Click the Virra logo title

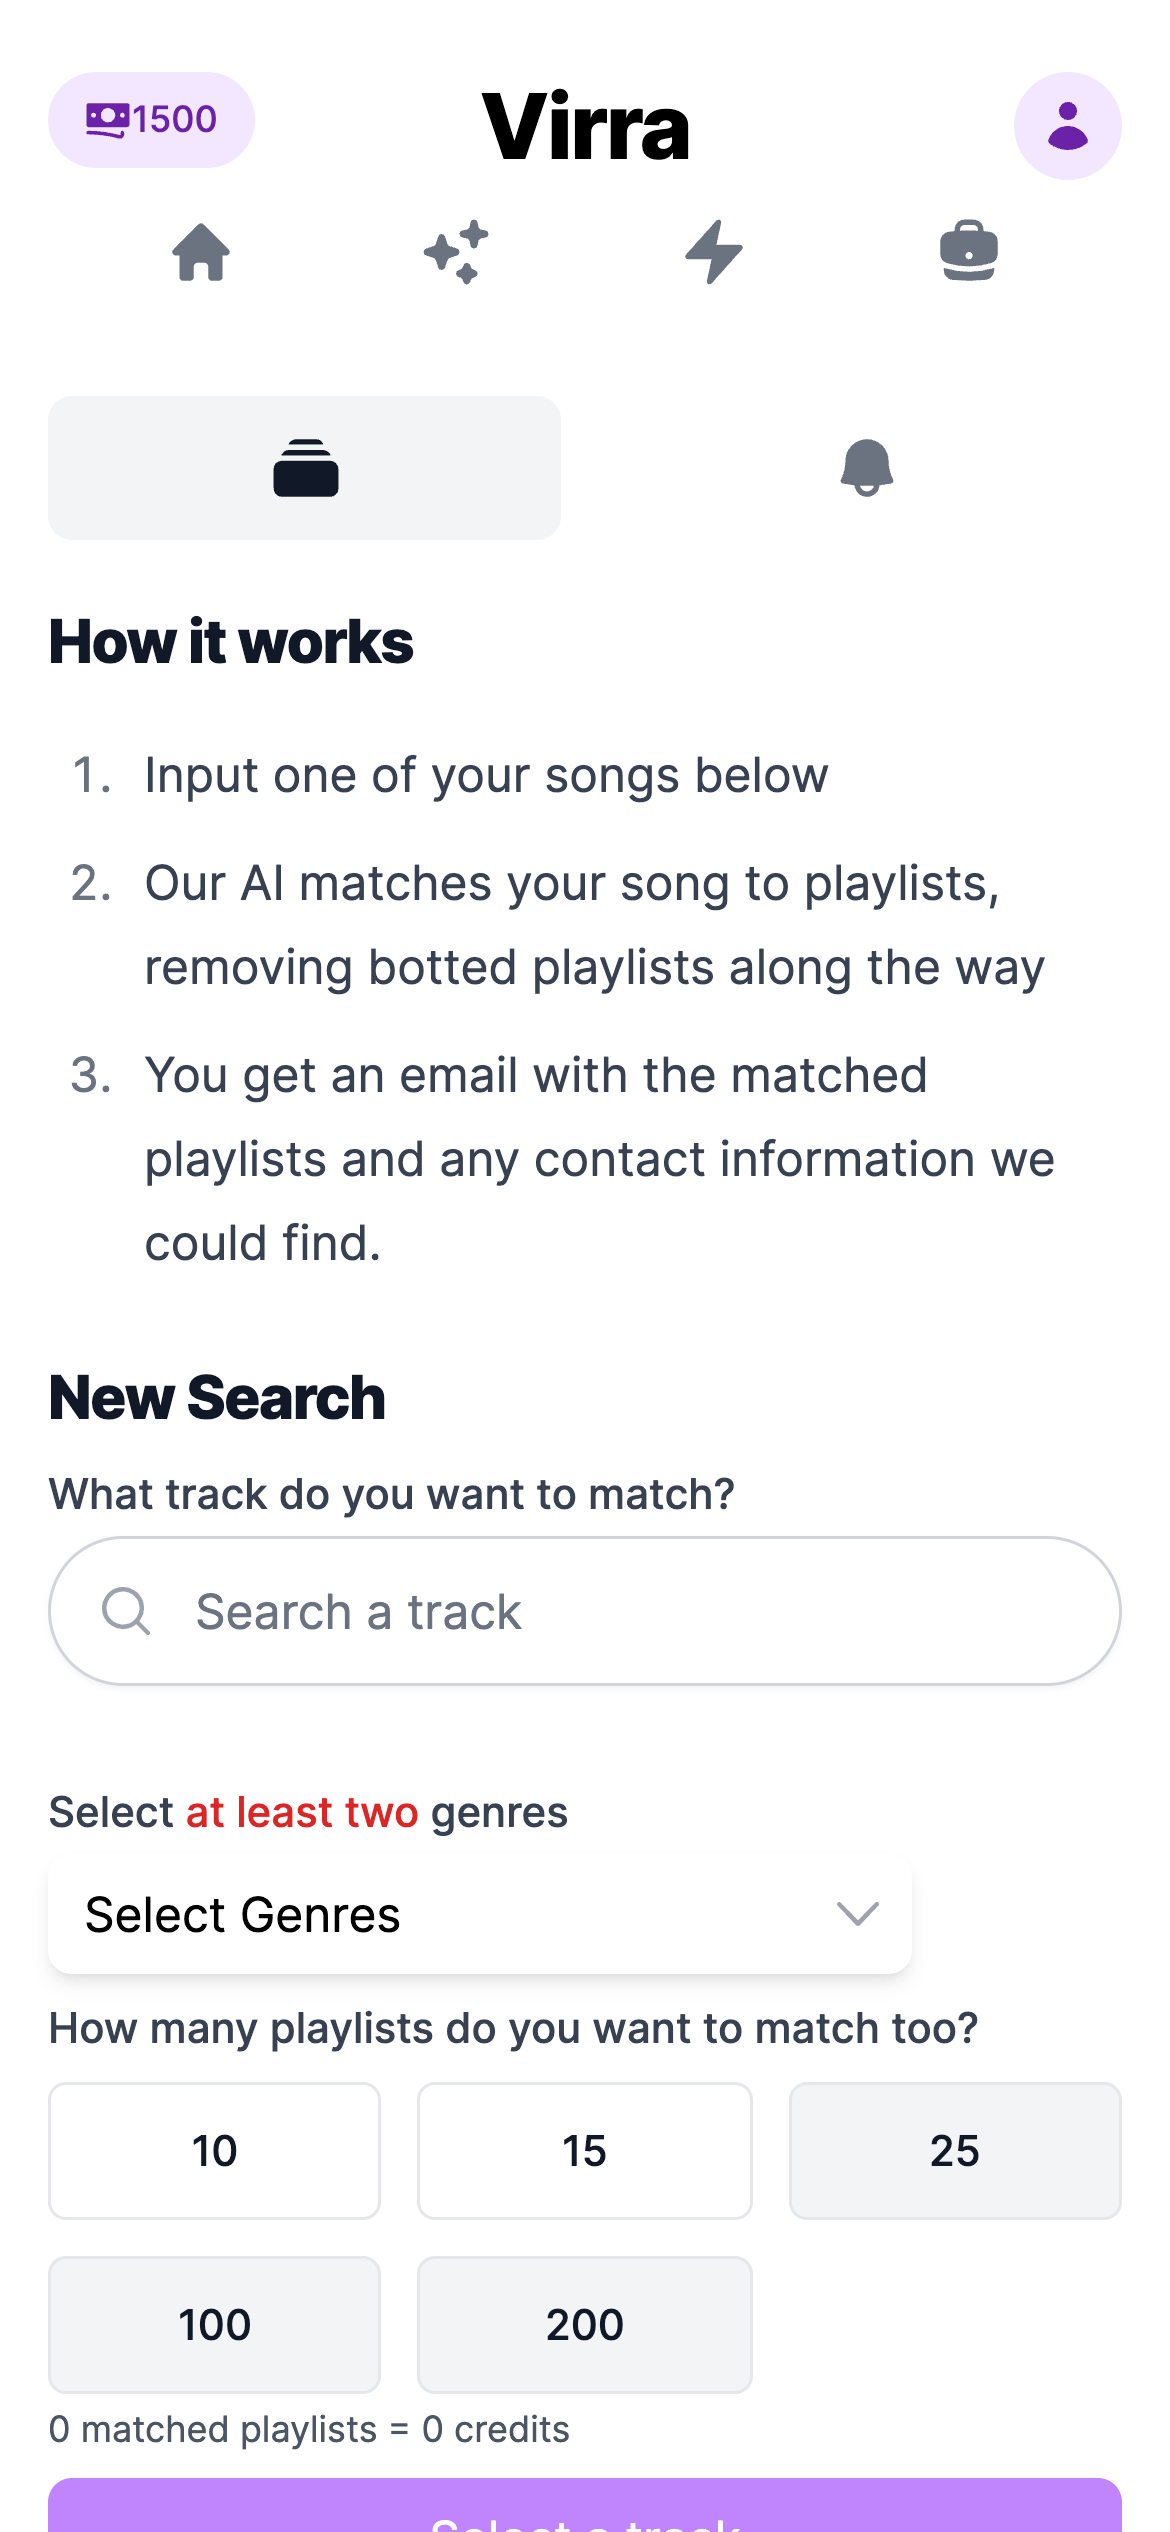585,126
